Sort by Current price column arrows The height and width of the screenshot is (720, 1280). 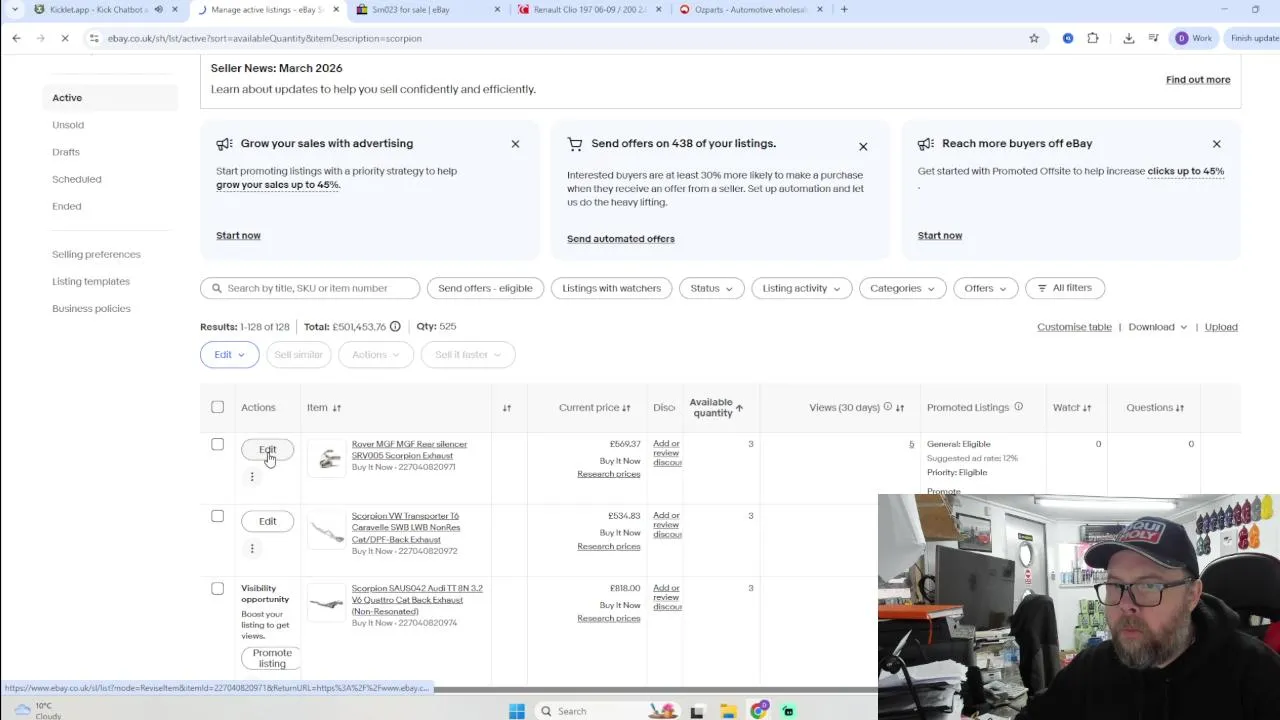tap(626, 408)
